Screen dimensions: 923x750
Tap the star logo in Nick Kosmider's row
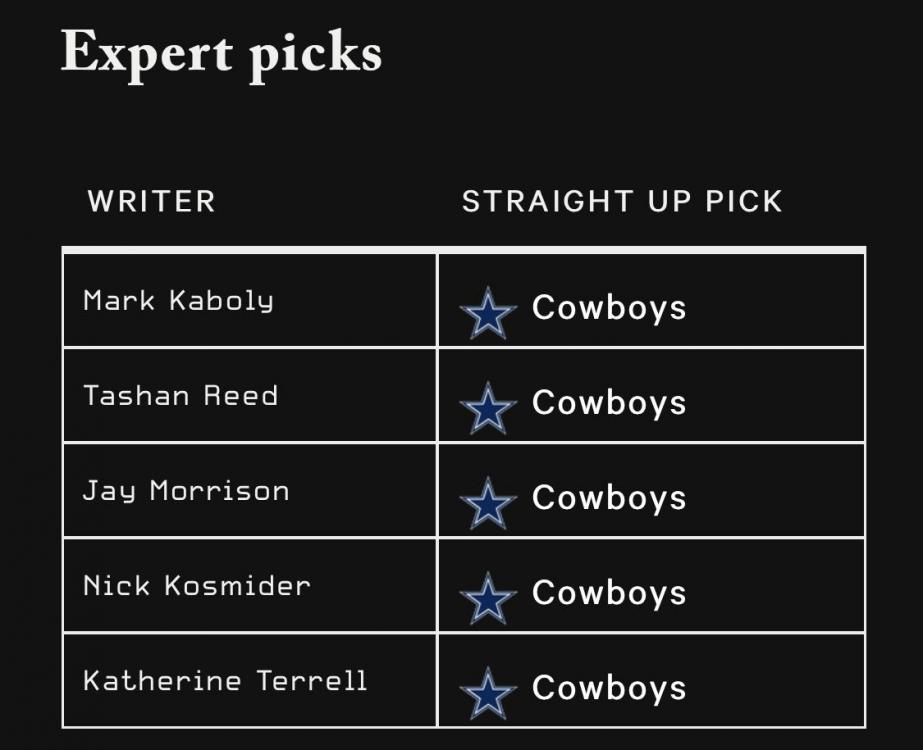(x=488, y=598)
